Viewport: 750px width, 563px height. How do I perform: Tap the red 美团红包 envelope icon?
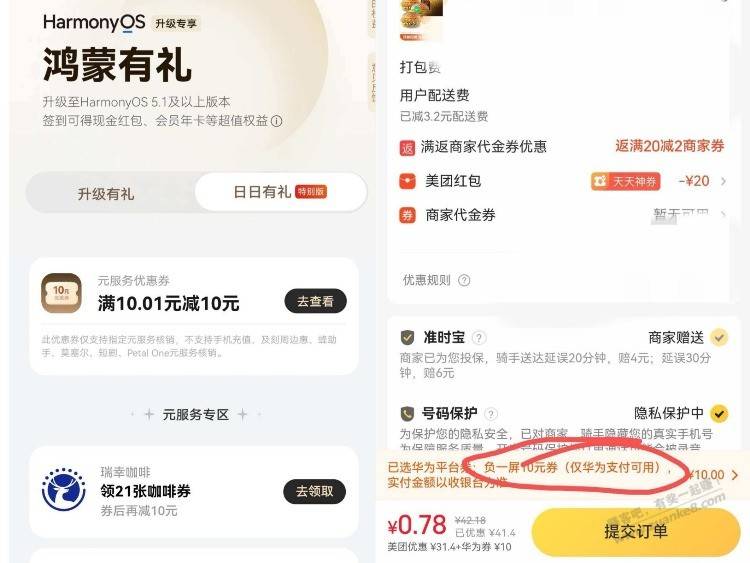click(408, 181)
